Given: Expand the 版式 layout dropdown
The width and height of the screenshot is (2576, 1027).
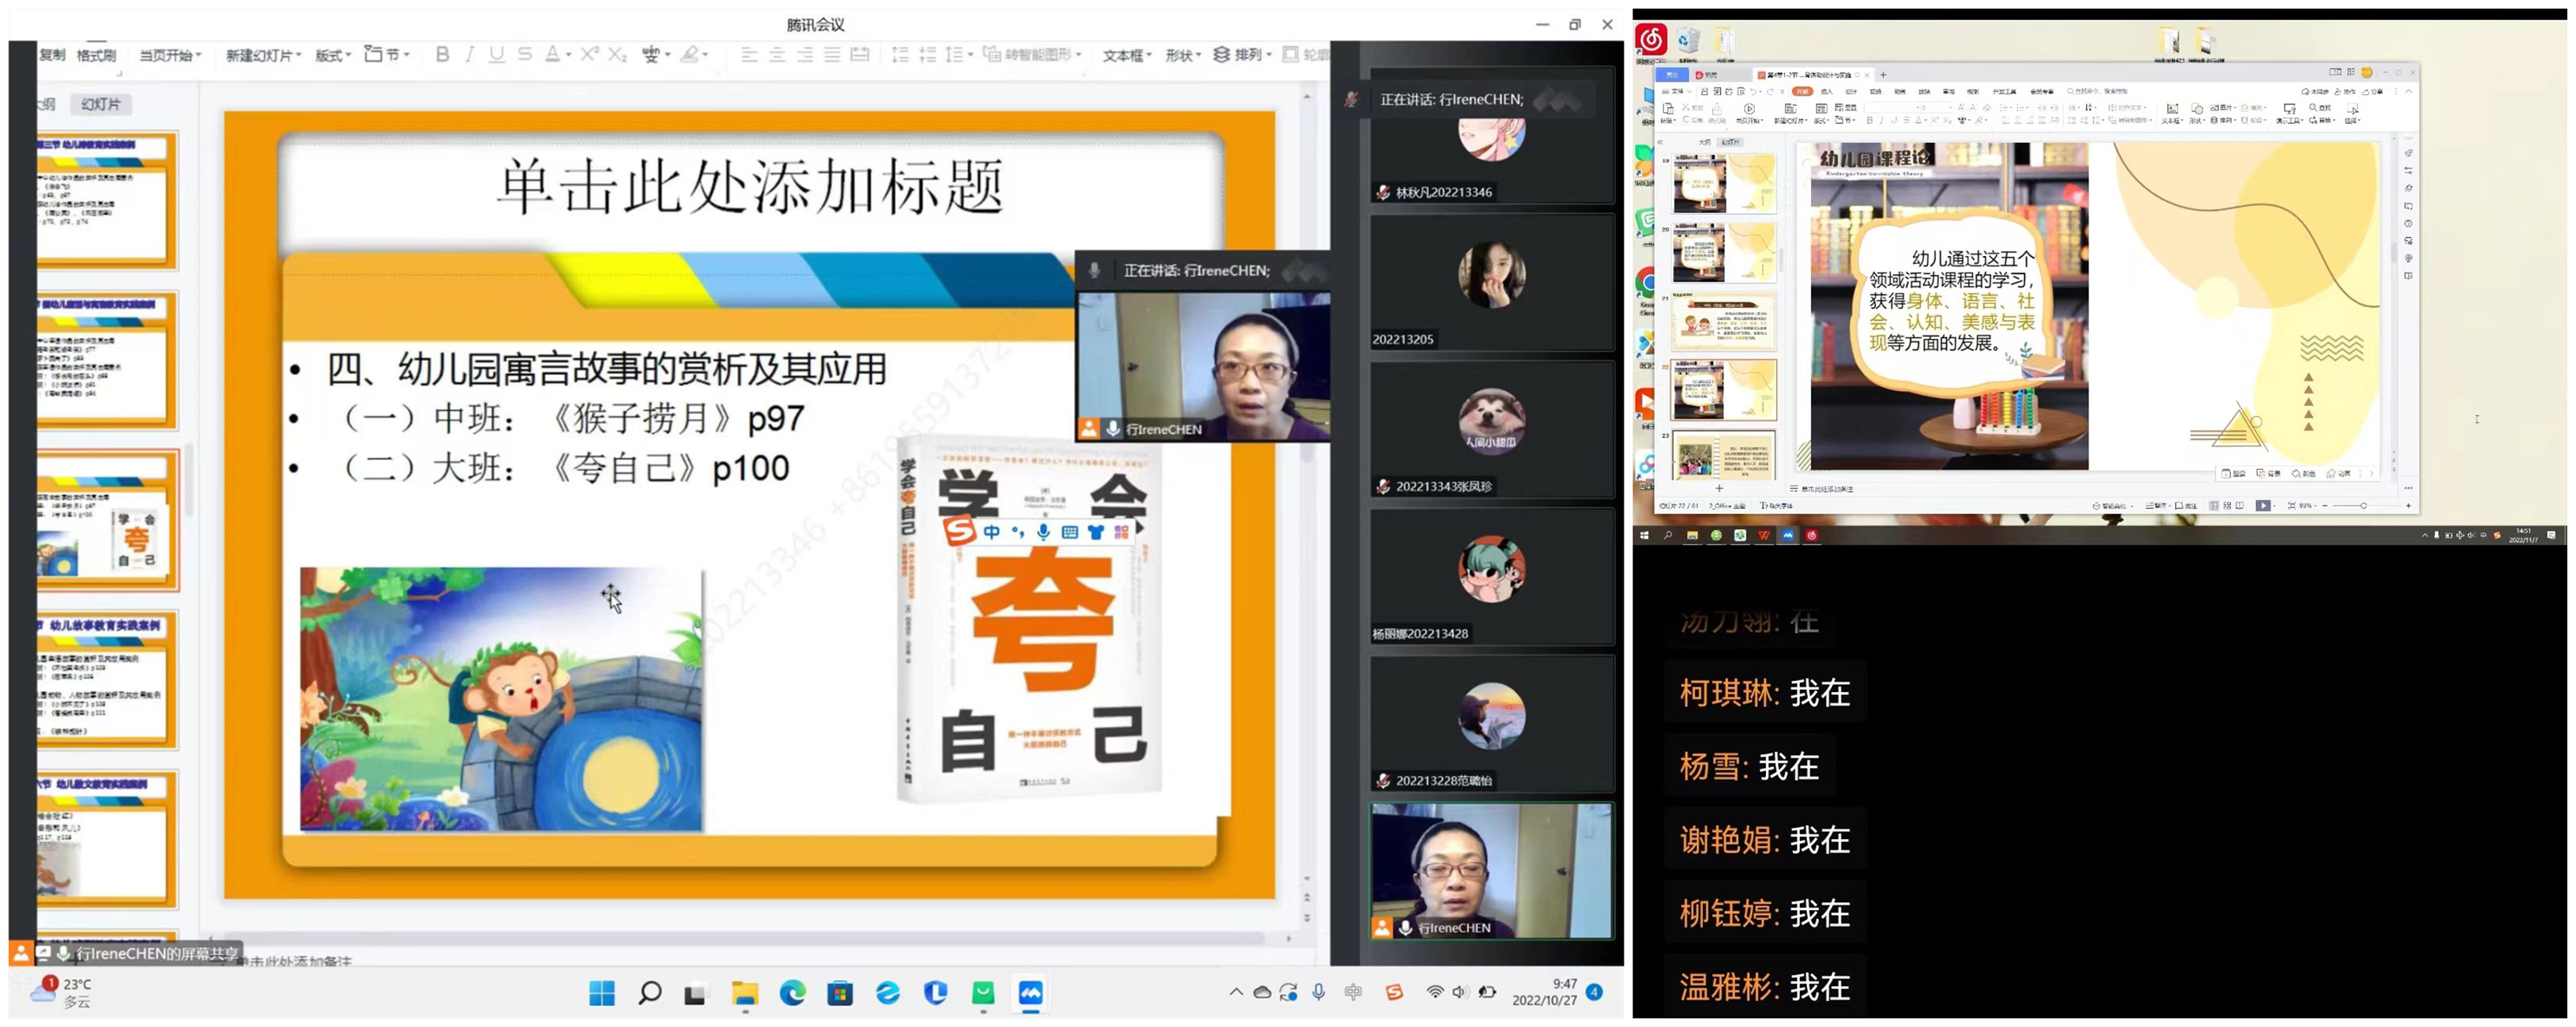Looking at the screenshot, I should pyautogui.click(x=333, y=55).
